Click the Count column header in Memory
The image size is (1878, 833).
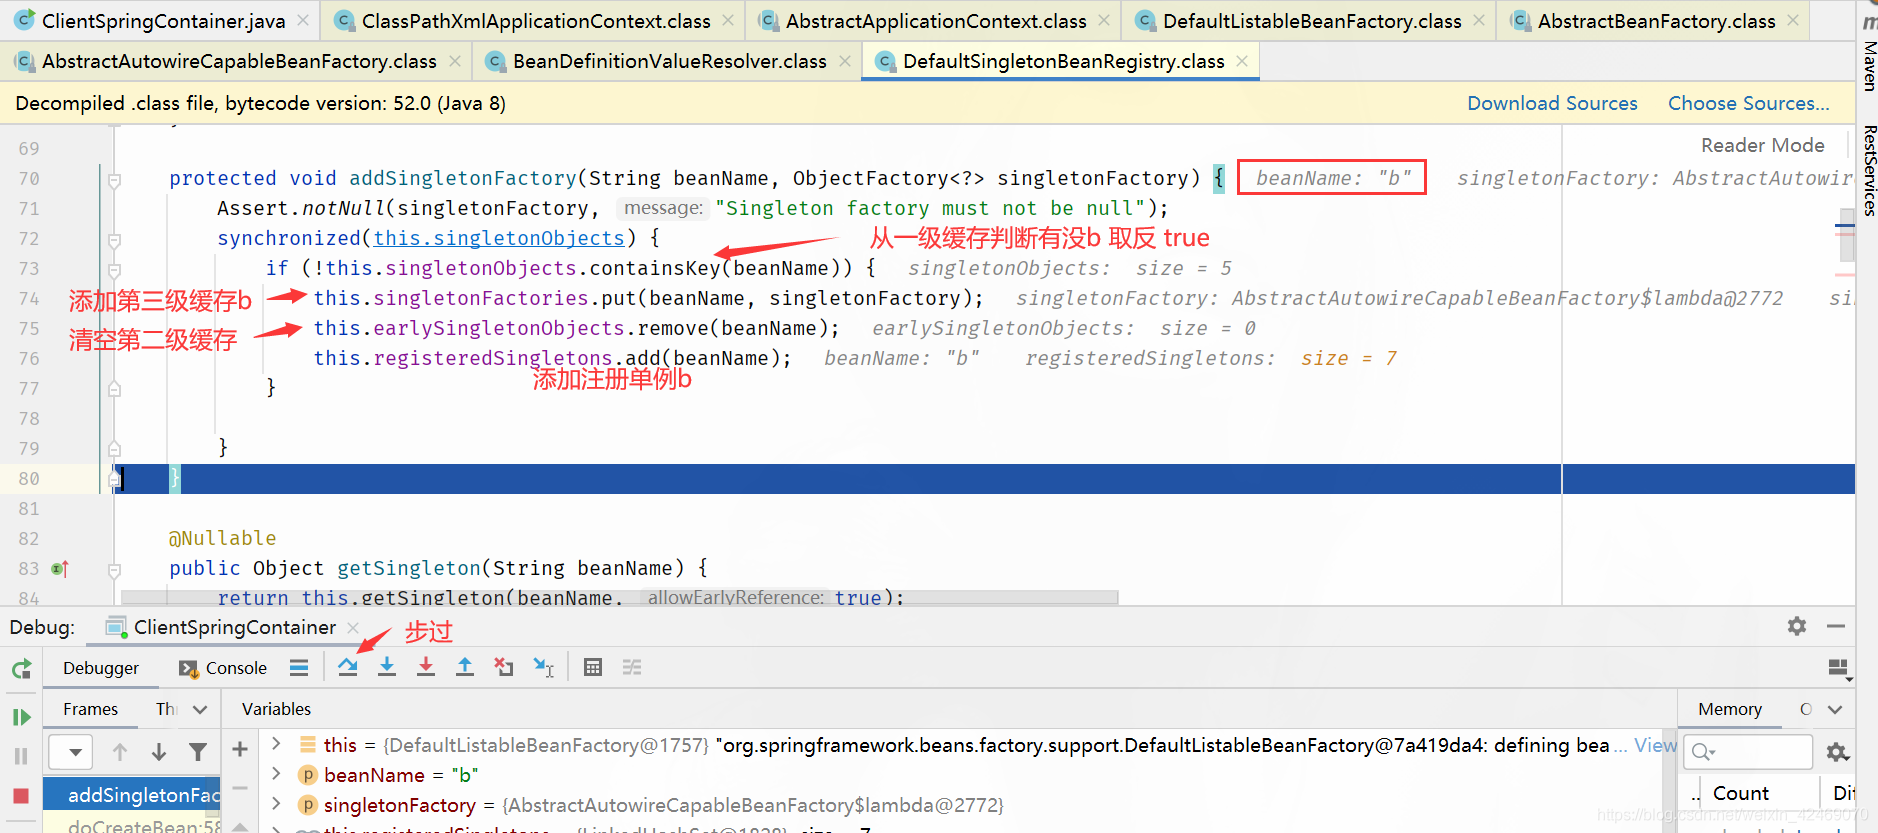click(x=1740, y=793)
